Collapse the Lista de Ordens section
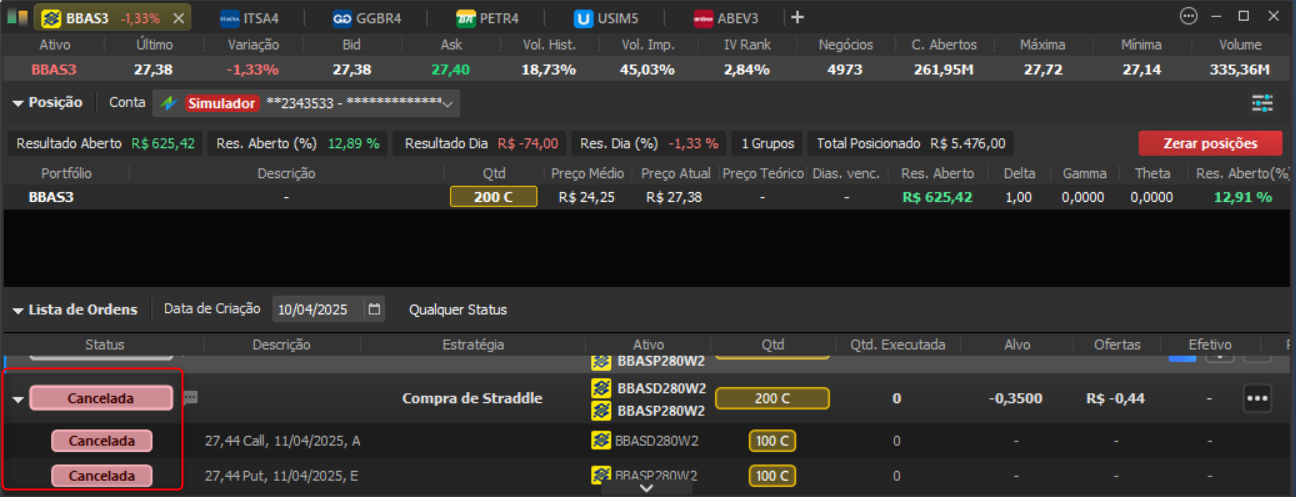The height and width of the screenshot is (497, 1296). 17,310
